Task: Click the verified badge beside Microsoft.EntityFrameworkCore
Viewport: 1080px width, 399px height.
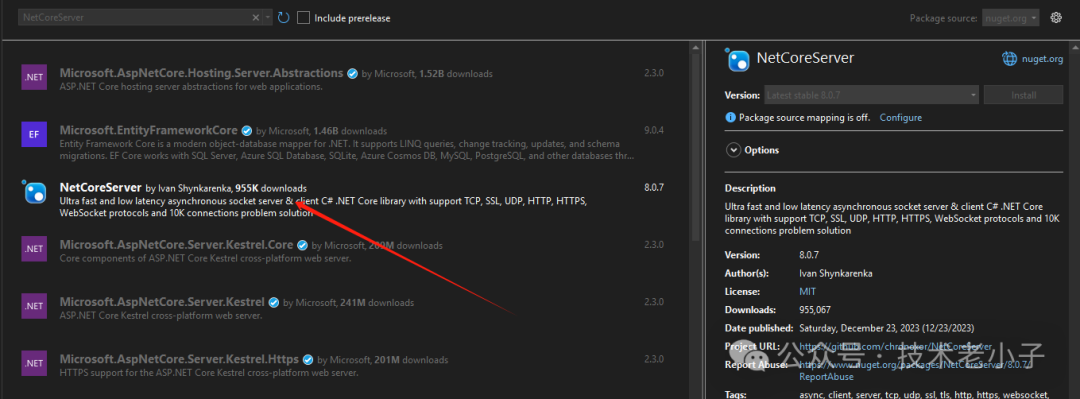Action: (x=247, y=130)
